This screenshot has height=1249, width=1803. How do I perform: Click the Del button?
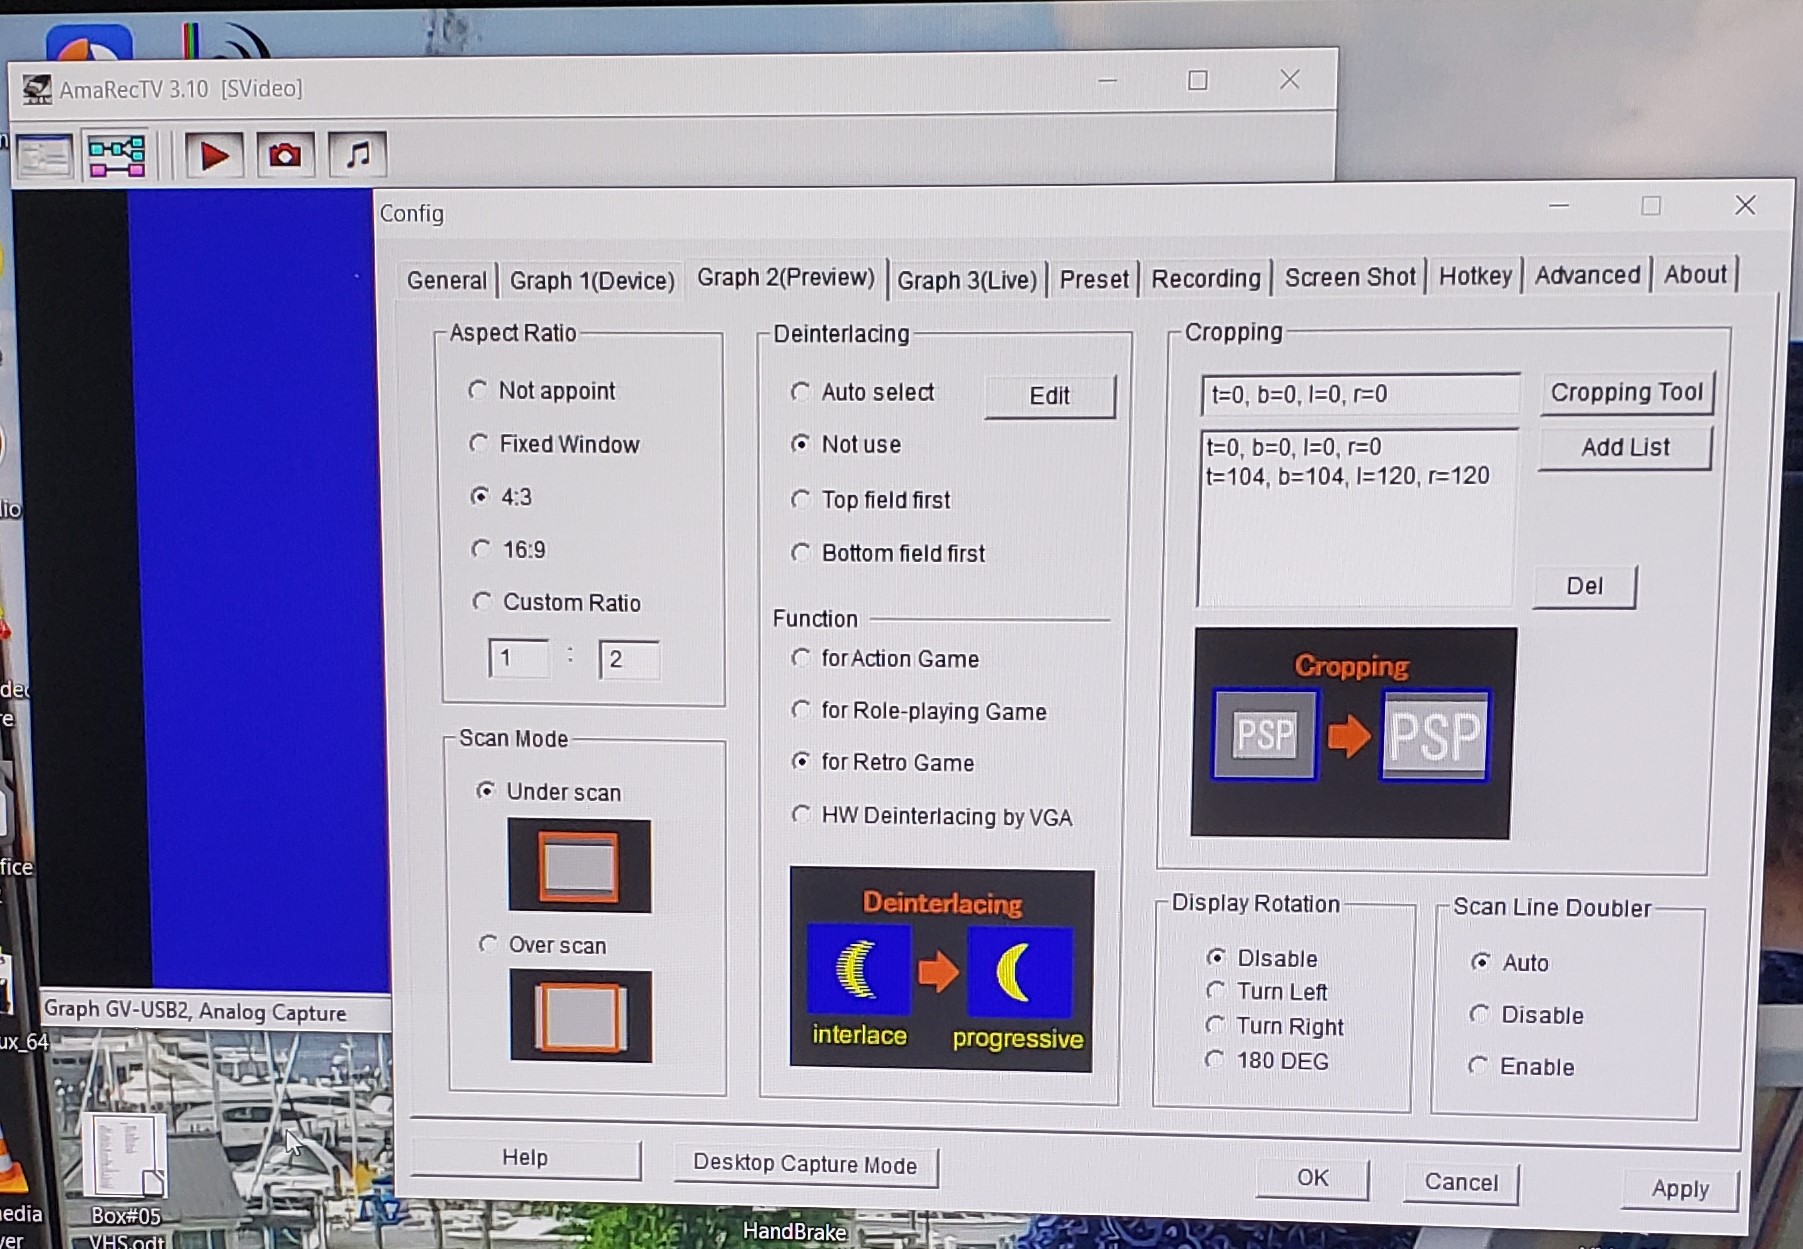click(x=1584, y=586)
